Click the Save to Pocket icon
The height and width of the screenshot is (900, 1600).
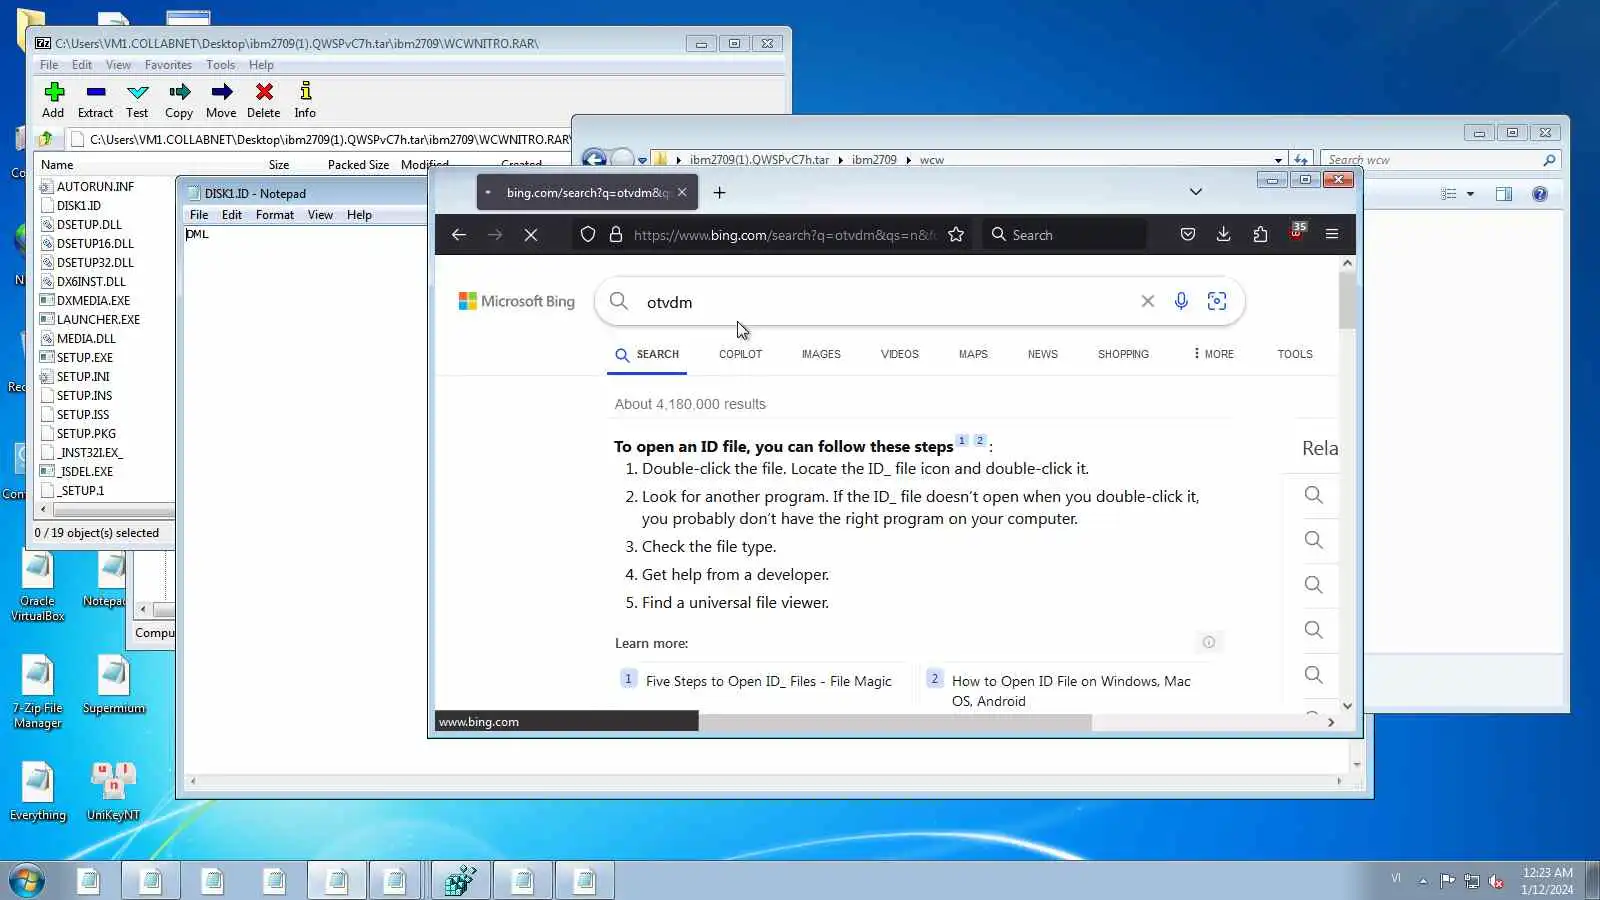point(1188,234)
